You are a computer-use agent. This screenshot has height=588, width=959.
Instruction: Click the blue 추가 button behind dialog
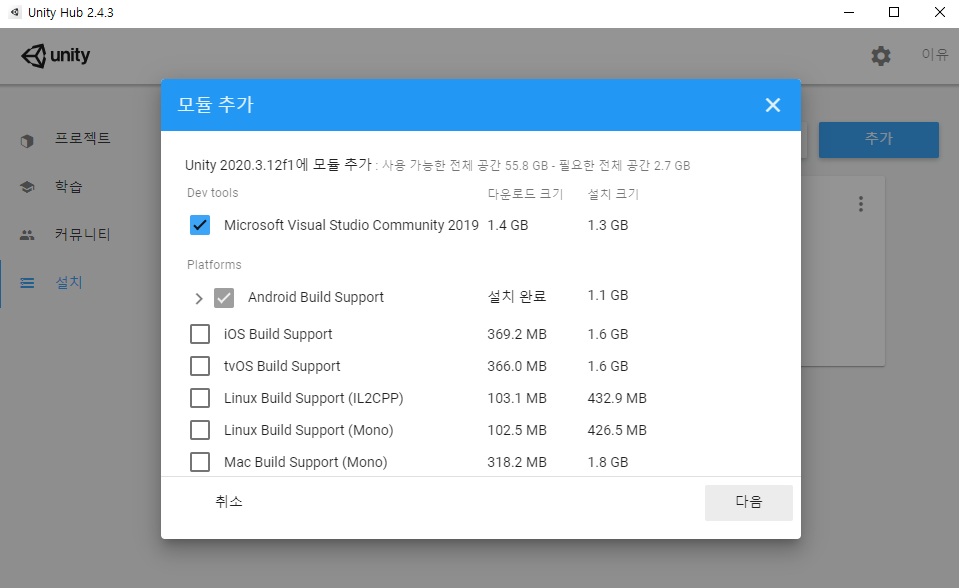click(879, 140)
